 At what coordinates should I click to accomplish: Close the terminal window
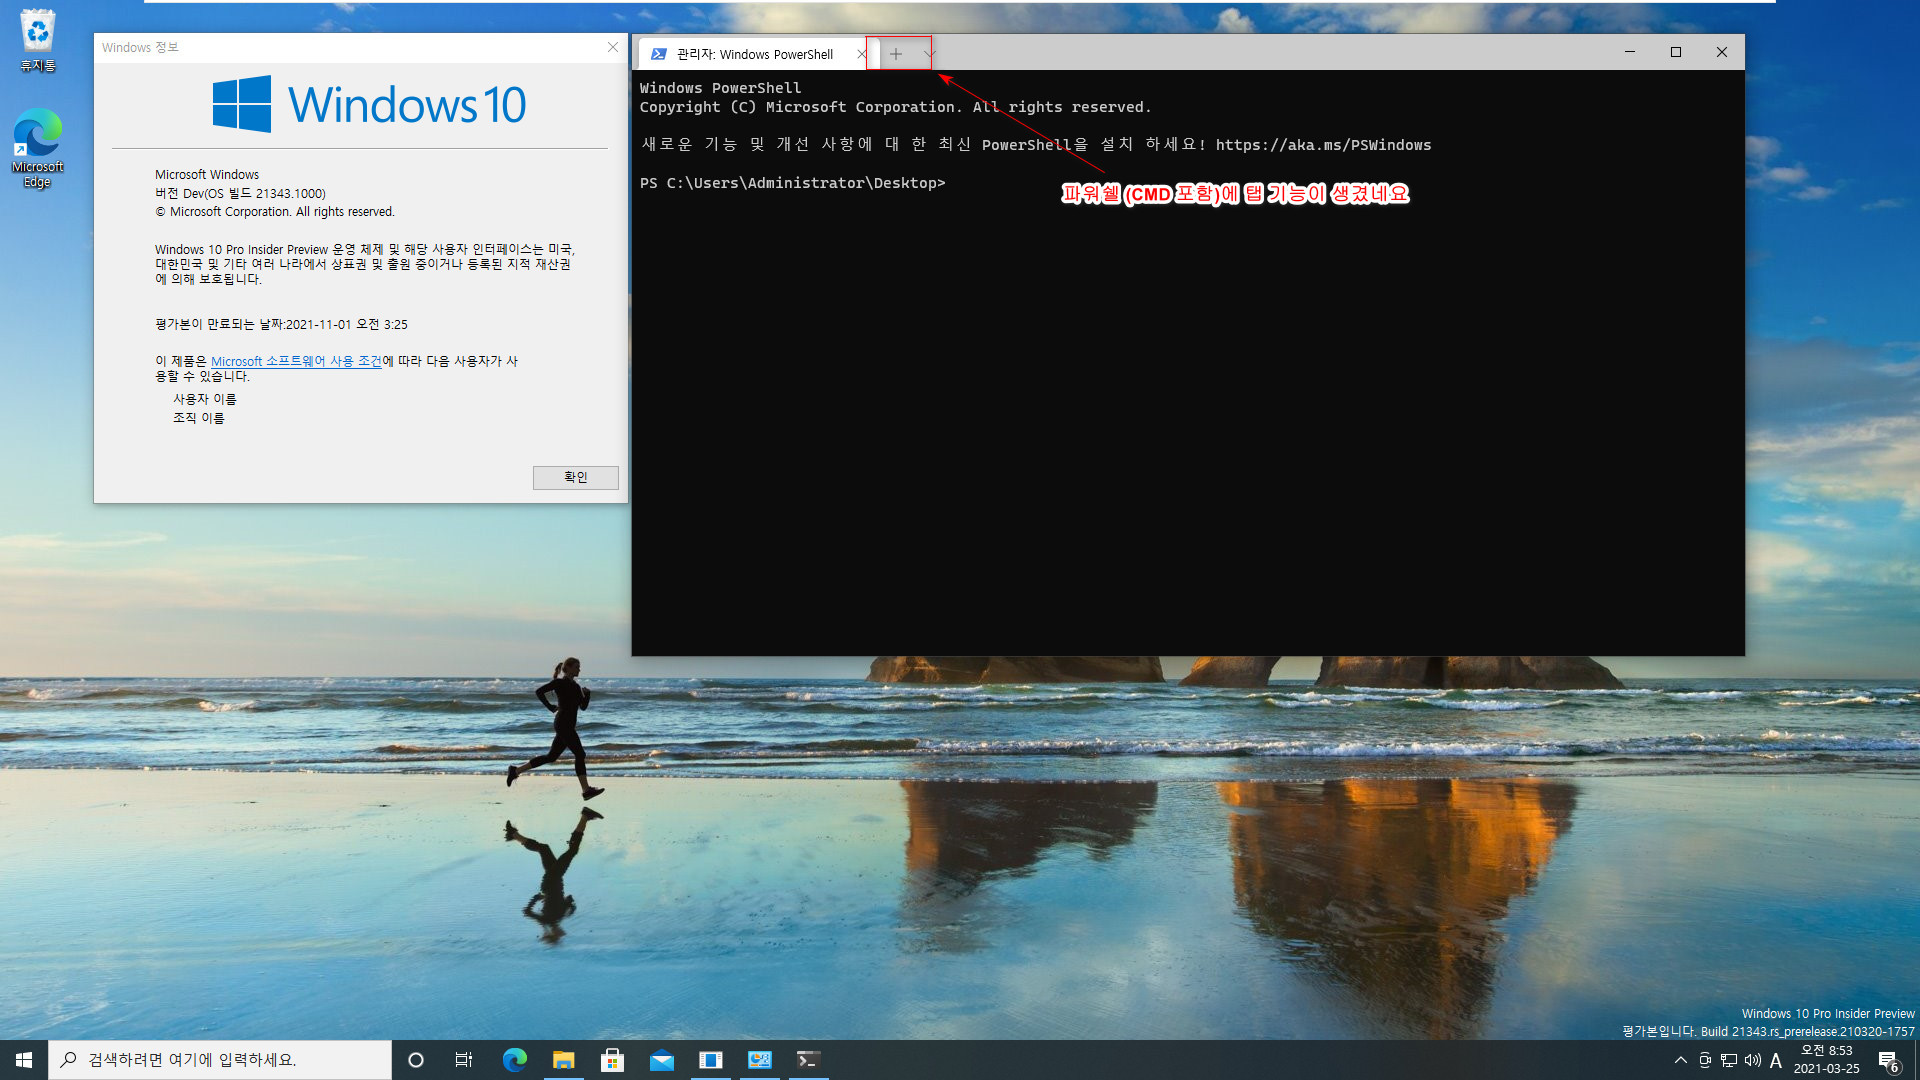click(1722, 52)
